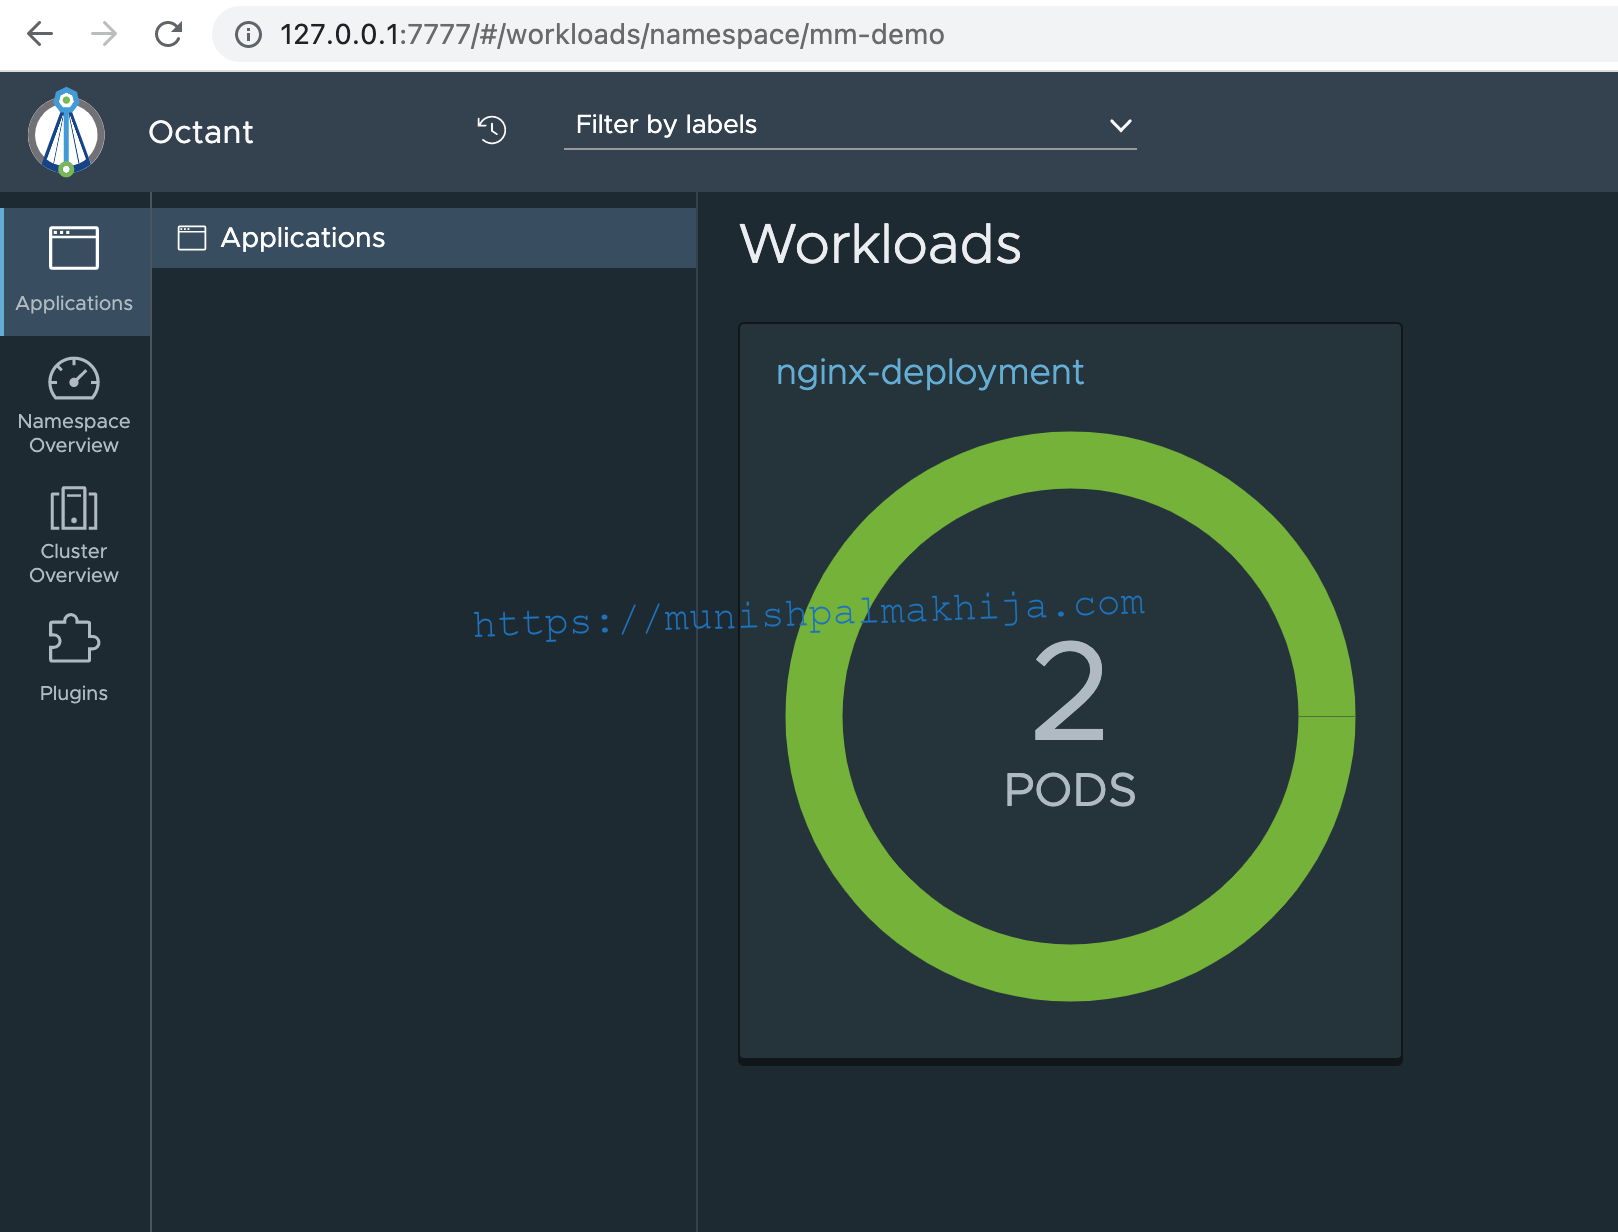Image resolution: width=1618 pixels, height=1232 pixels.
Task: Open Plugins in the sidebar
Action: pyautogui.click(x=74, y=659)
